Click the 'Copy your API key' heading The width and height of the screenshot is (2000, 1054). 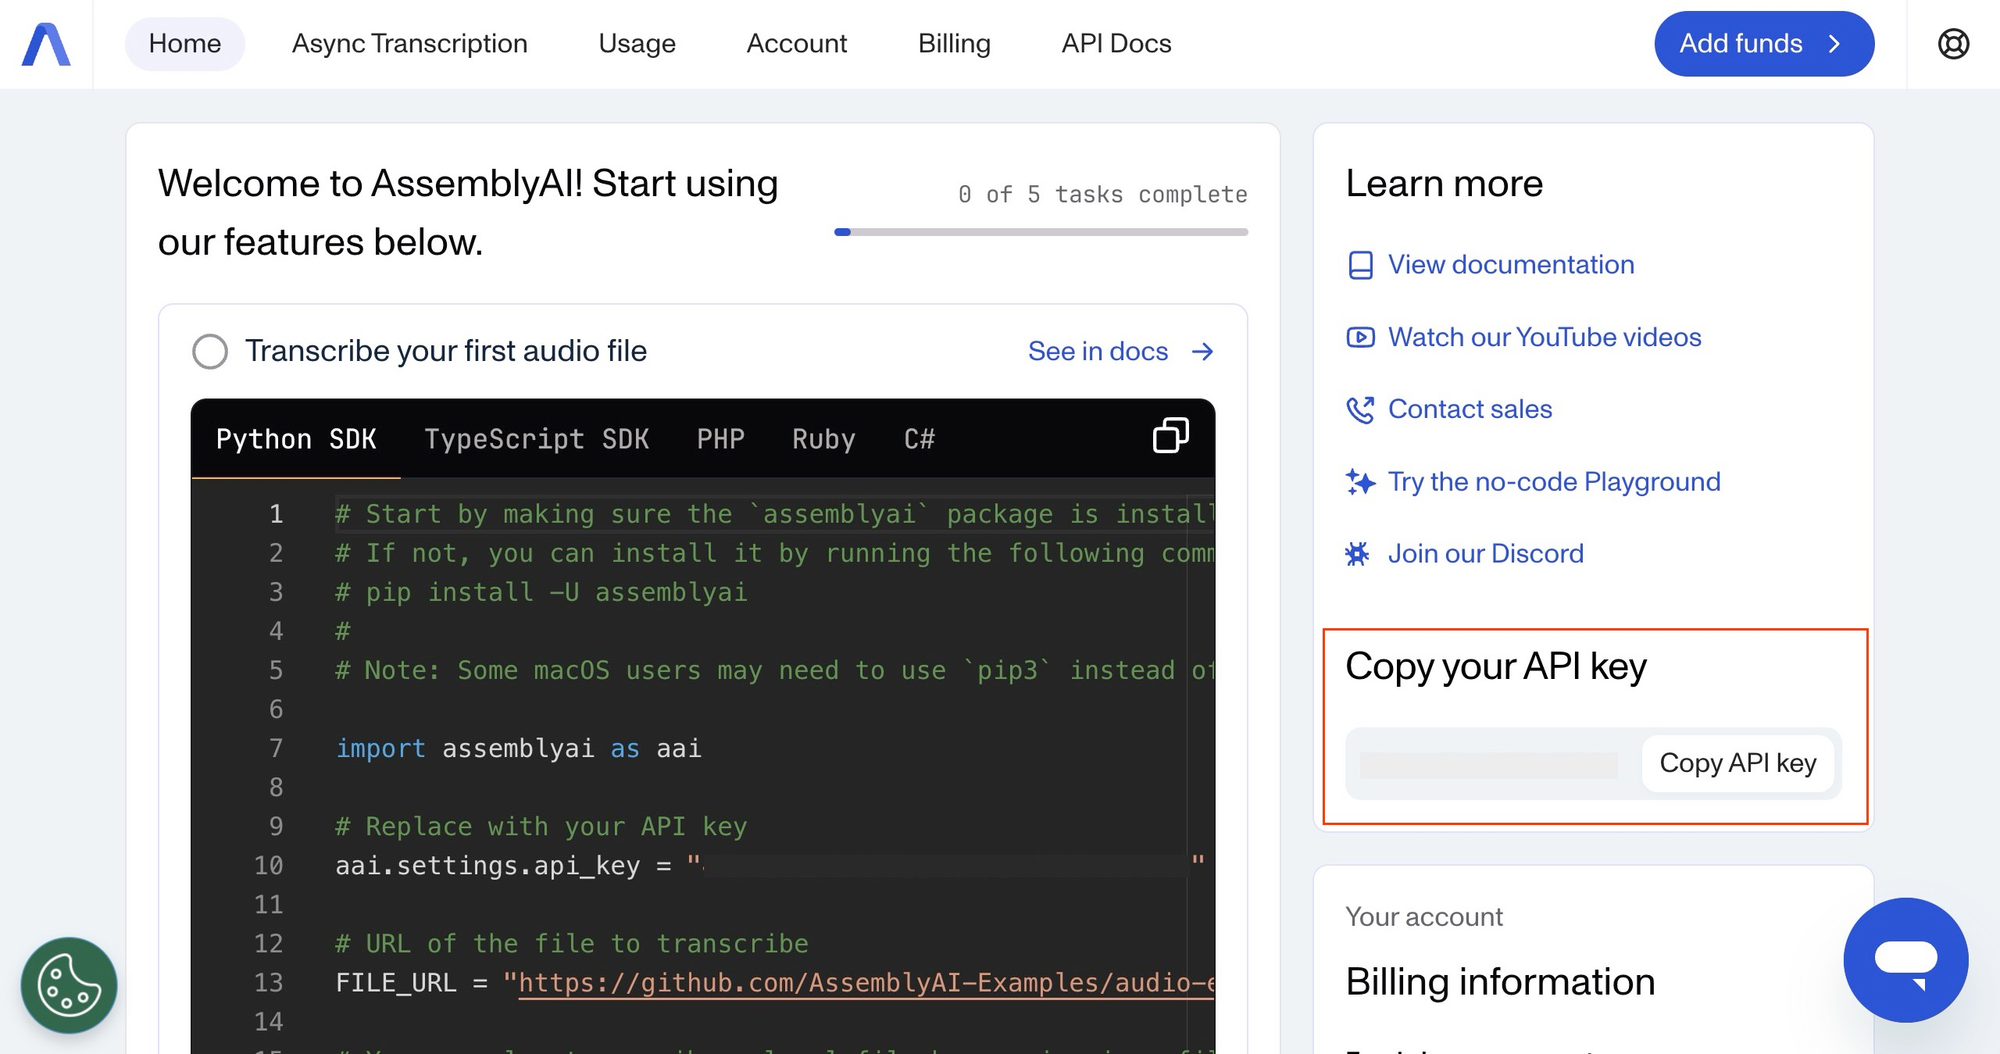1496,667
